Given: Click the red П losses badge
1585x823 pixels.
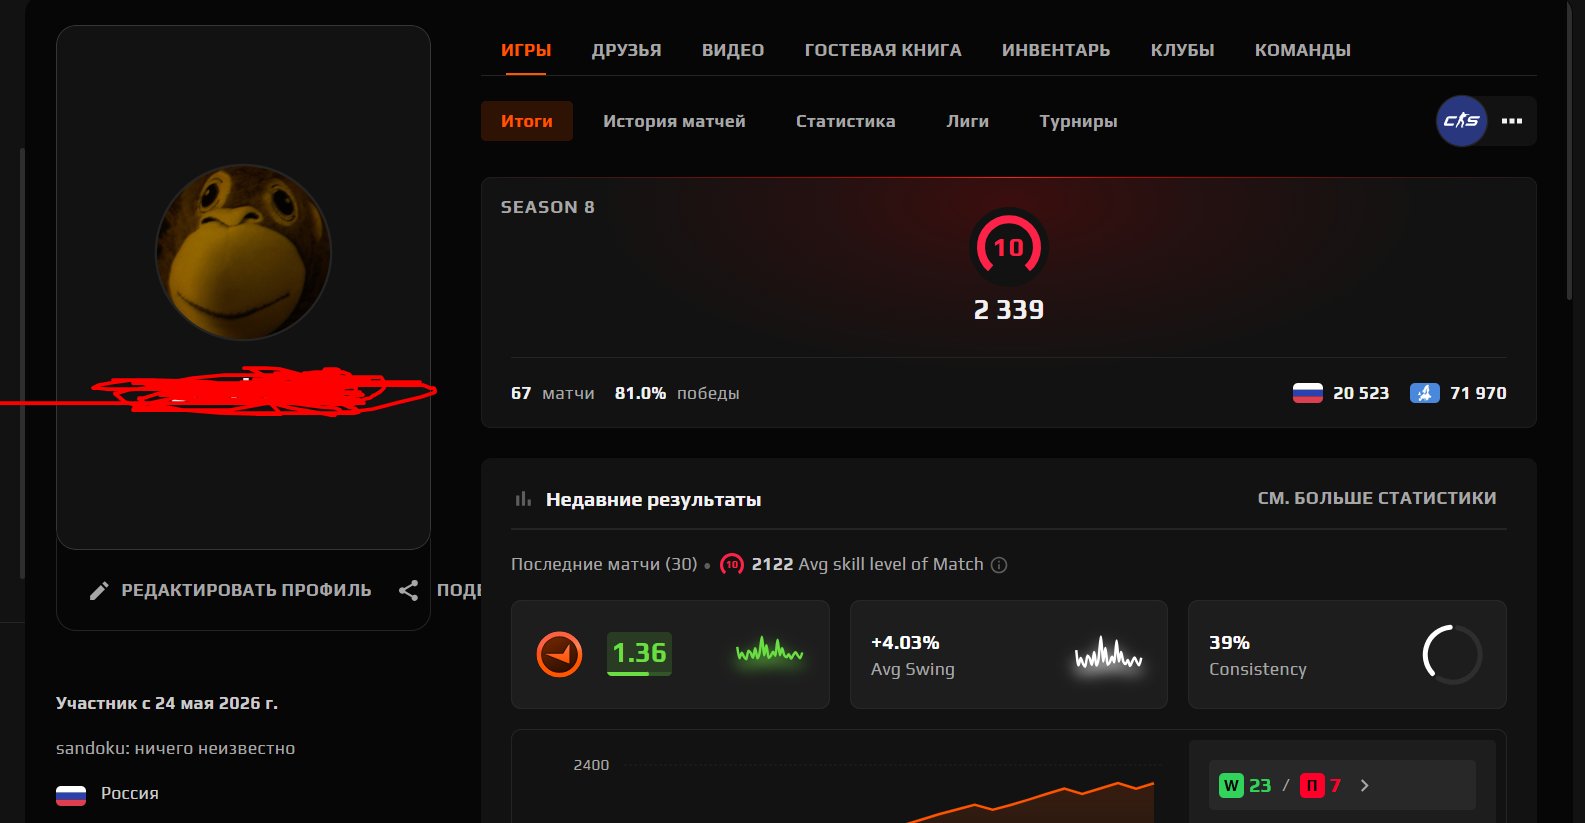Looking at the screenshot, I should 1312,785.
